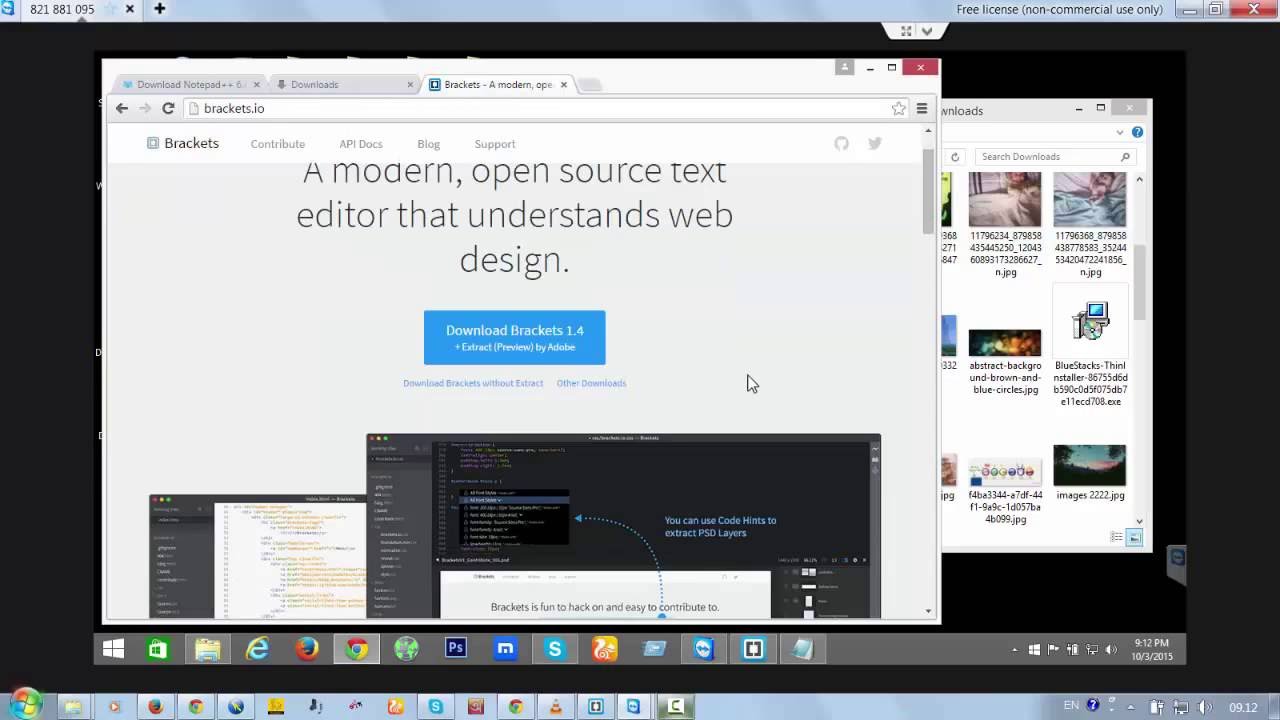Click the Other Downloads link
Image resolution: width=1280 pixels, height=720 pixels.
tap(591, 383)
